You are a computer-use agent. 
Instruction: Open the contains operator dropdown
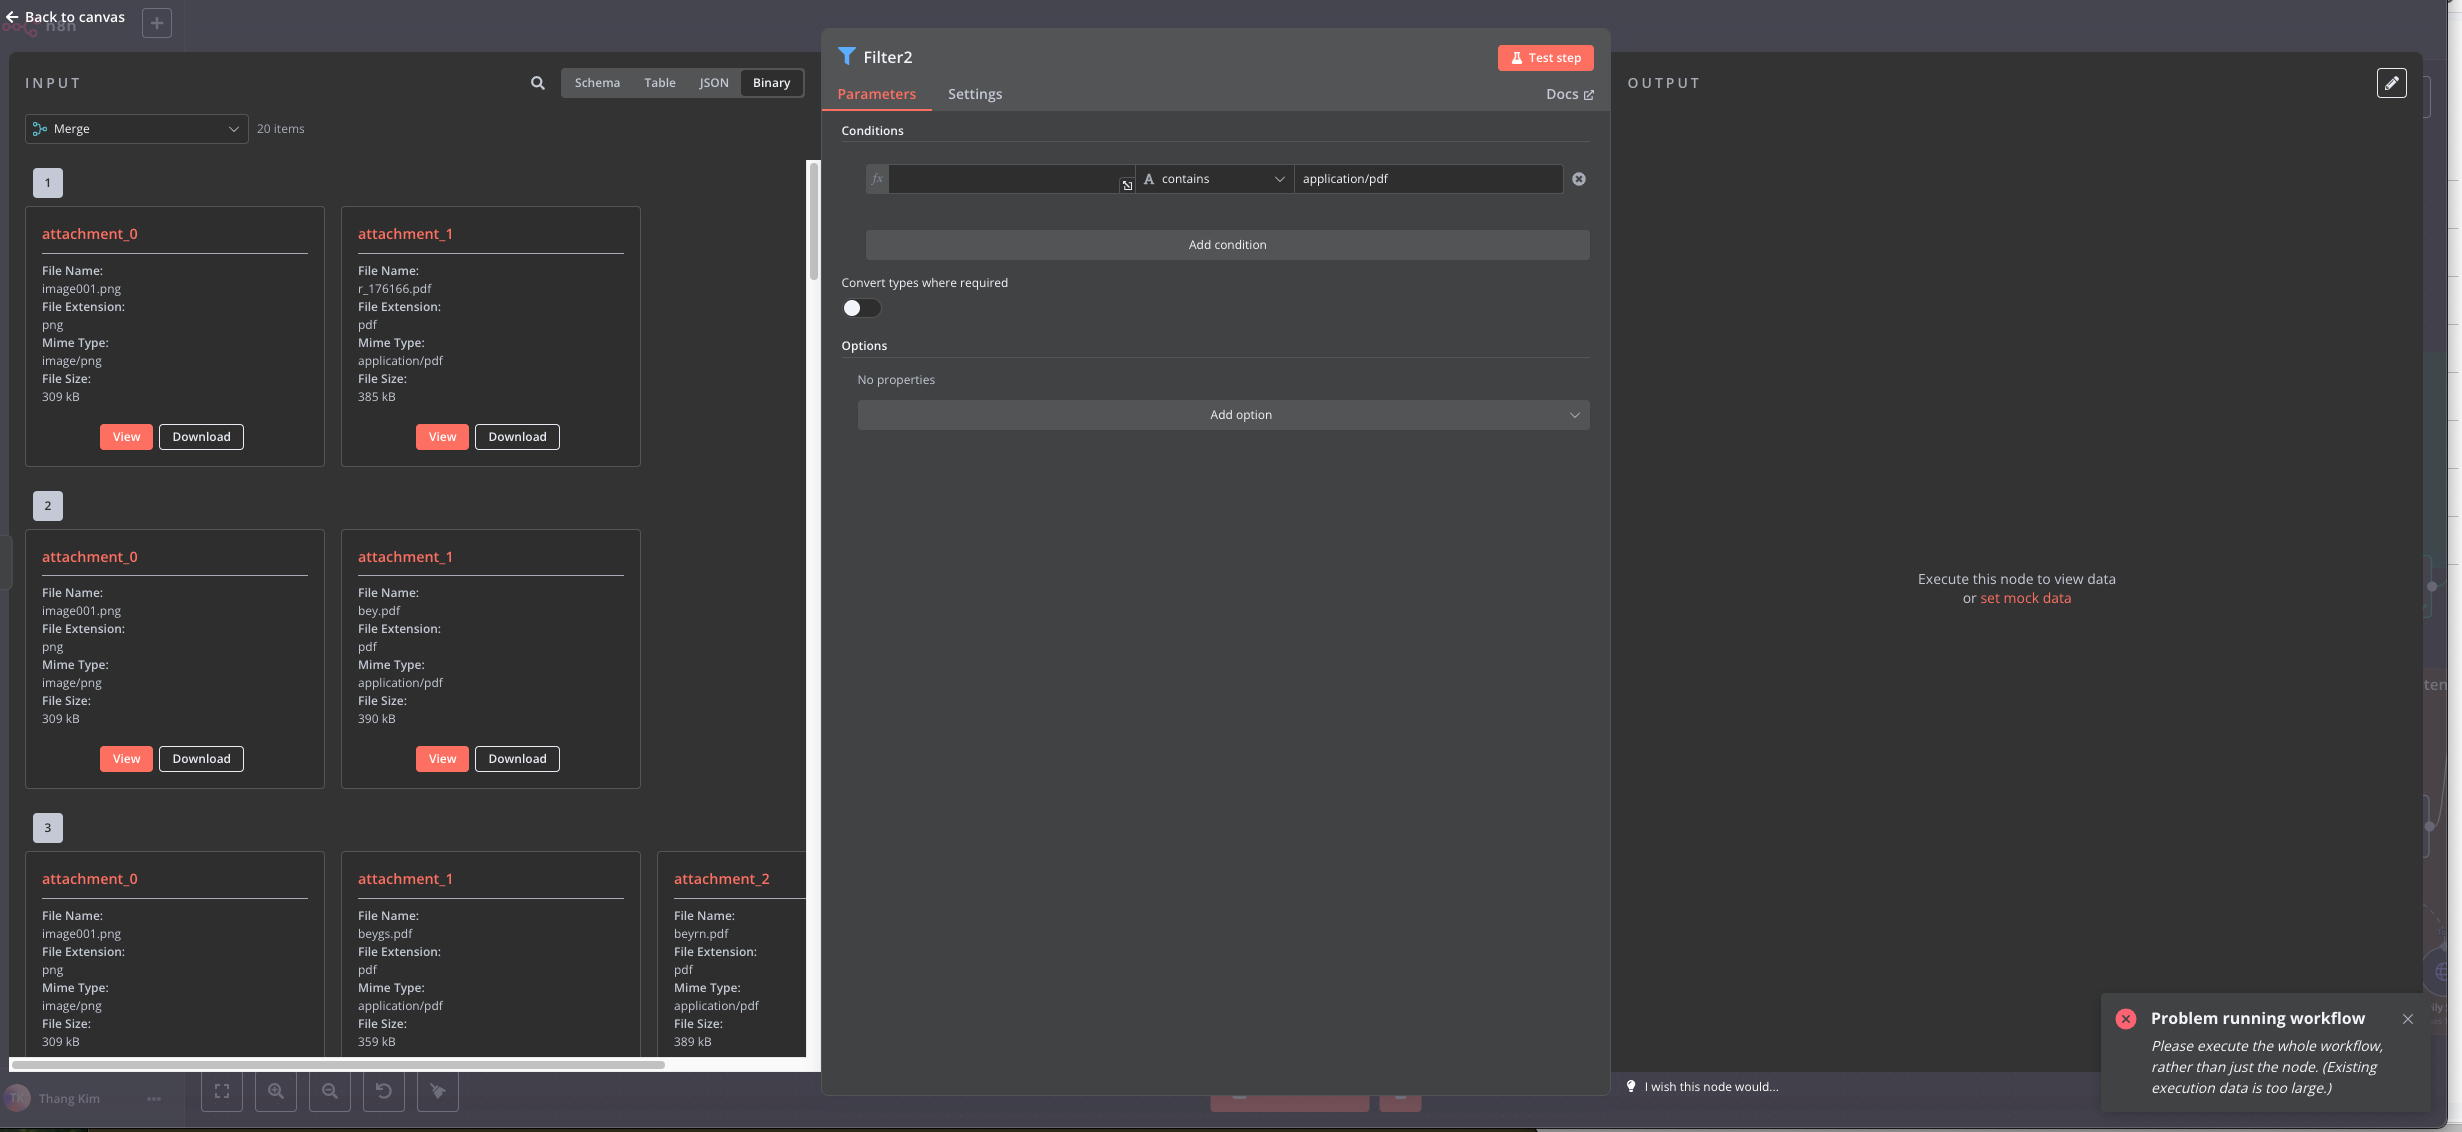point(1214,179)
